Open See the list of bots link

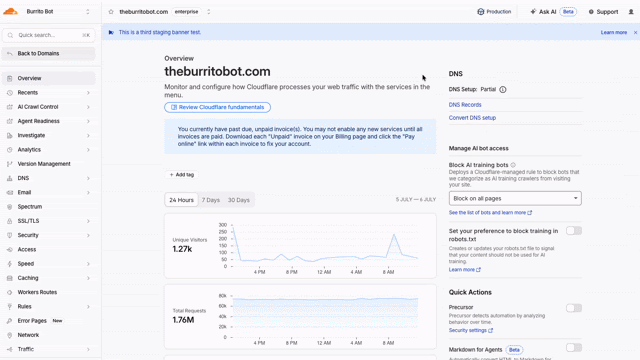(x=490, y=213)
